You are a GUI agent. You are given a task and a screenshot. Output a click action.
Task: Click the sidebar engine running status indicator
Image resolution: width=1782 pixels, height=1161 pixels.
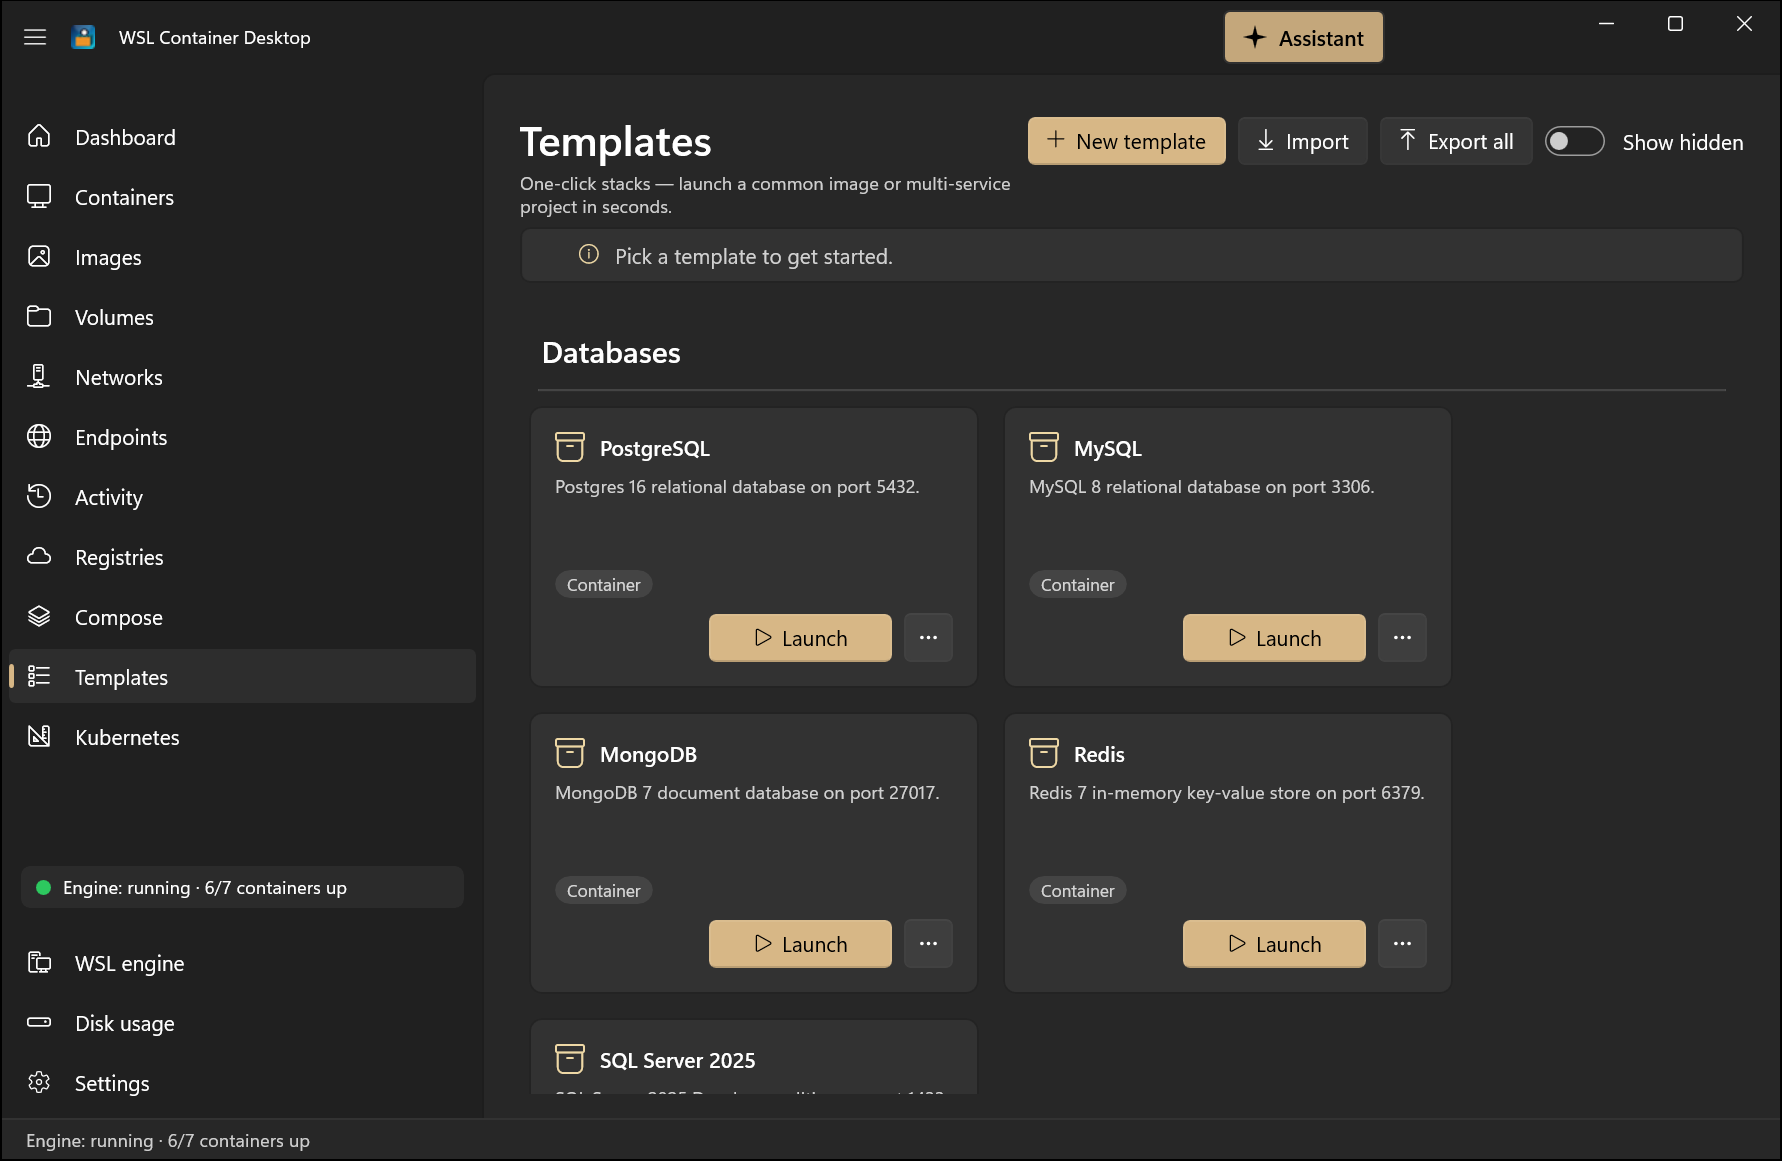point(242,887)
